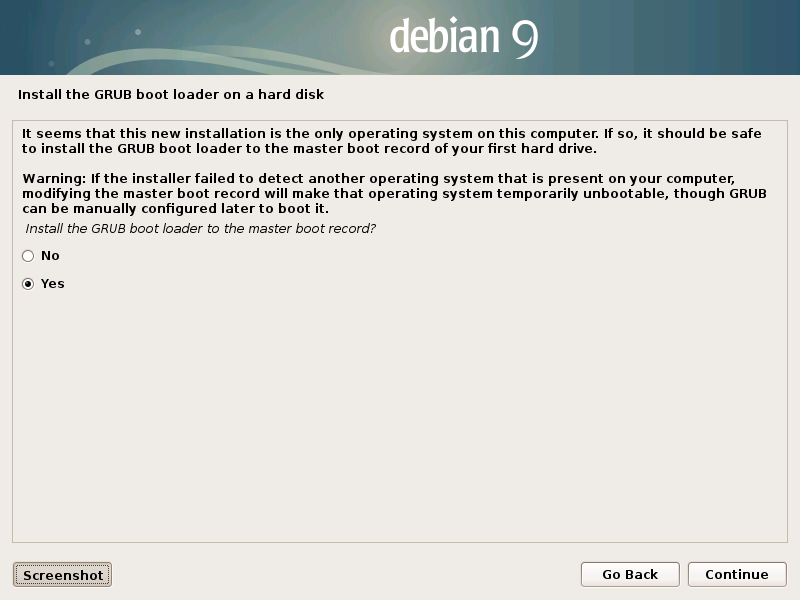800x600 pixels.
Task: Click the Screenshot button
Action: click(x=62, y=575)
